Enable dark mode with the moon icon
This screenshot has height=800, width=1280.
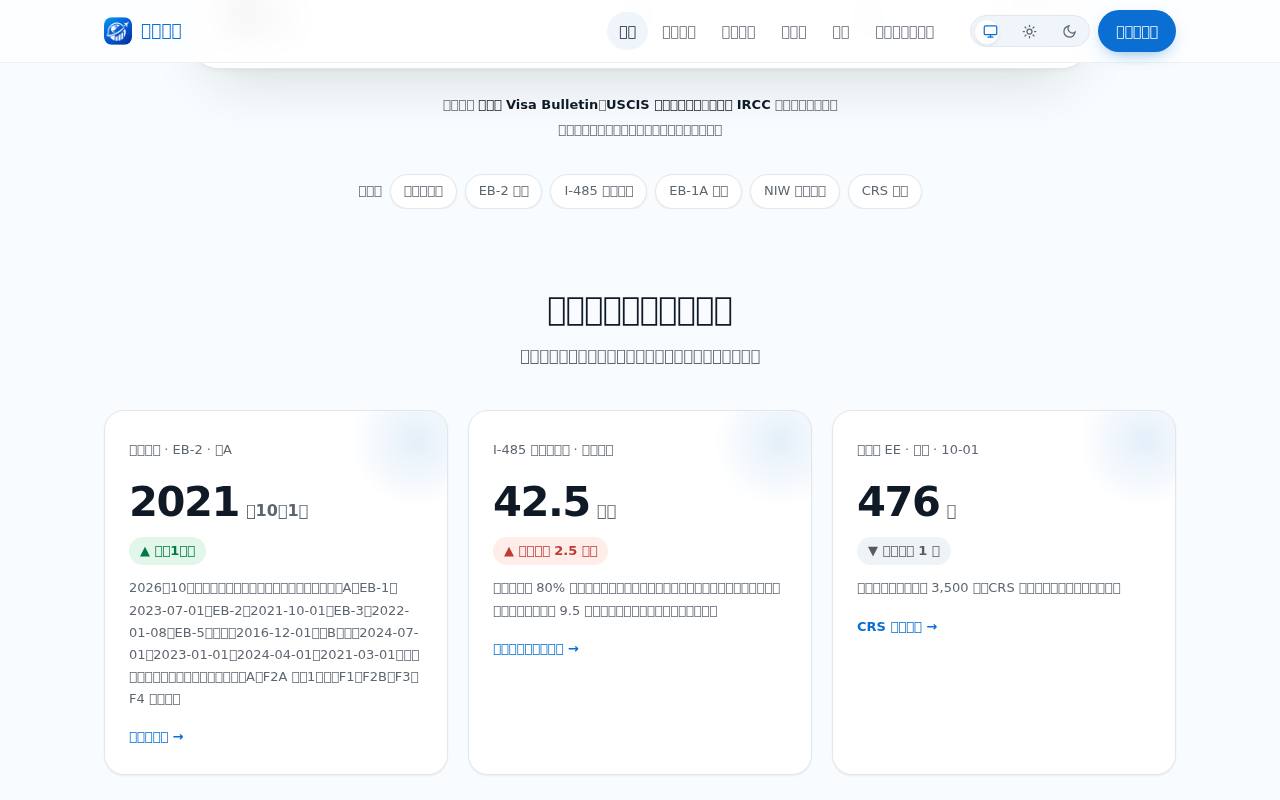pos(1070,31)
